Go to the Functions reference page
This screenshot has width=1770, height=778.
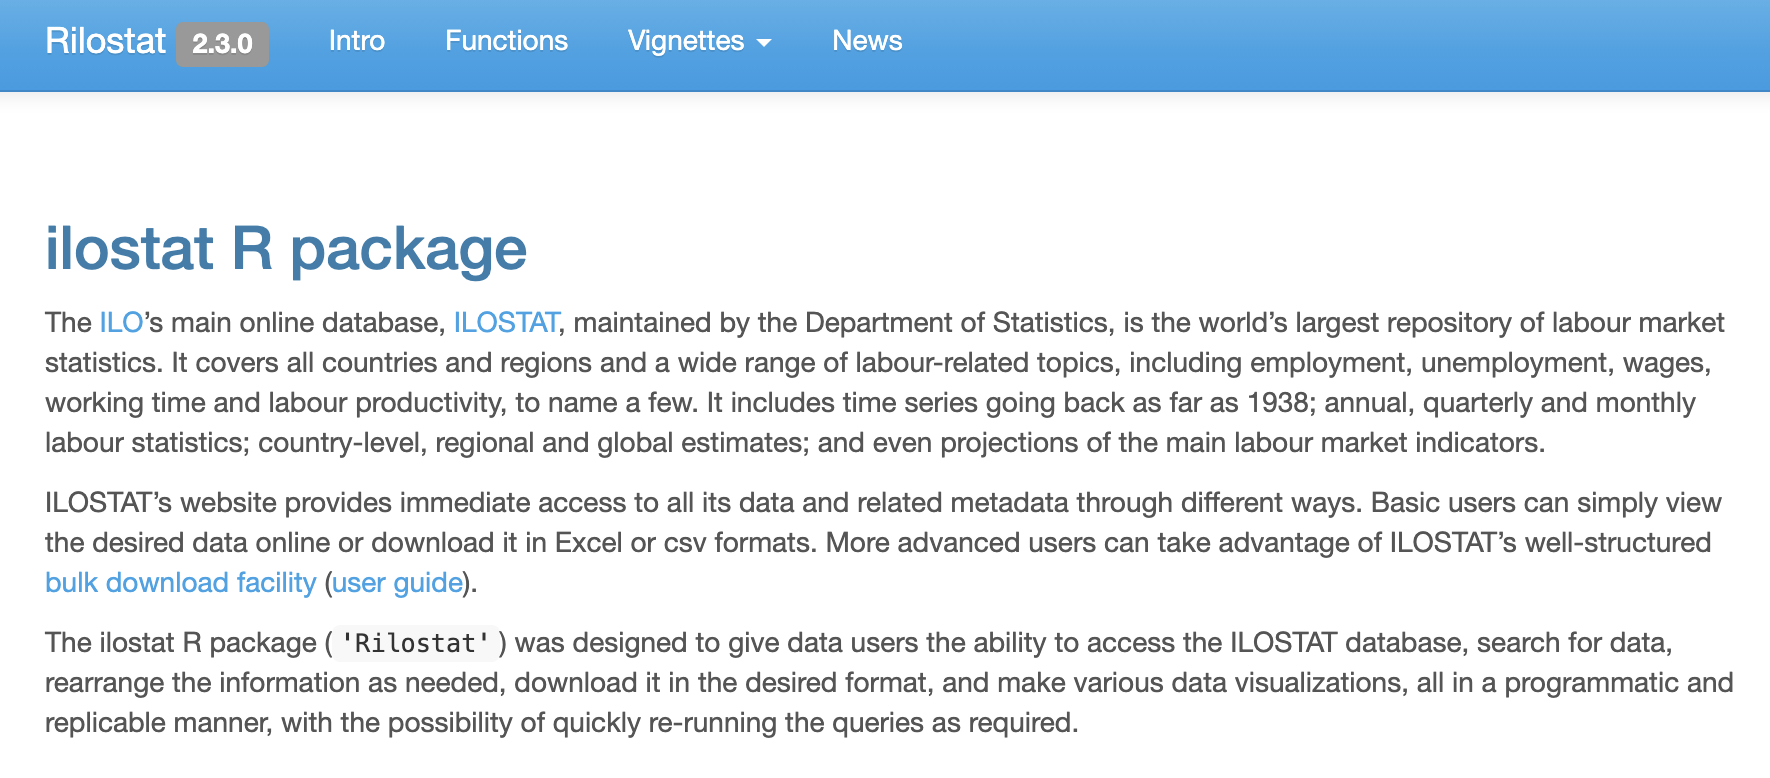[x=506, y=41]
